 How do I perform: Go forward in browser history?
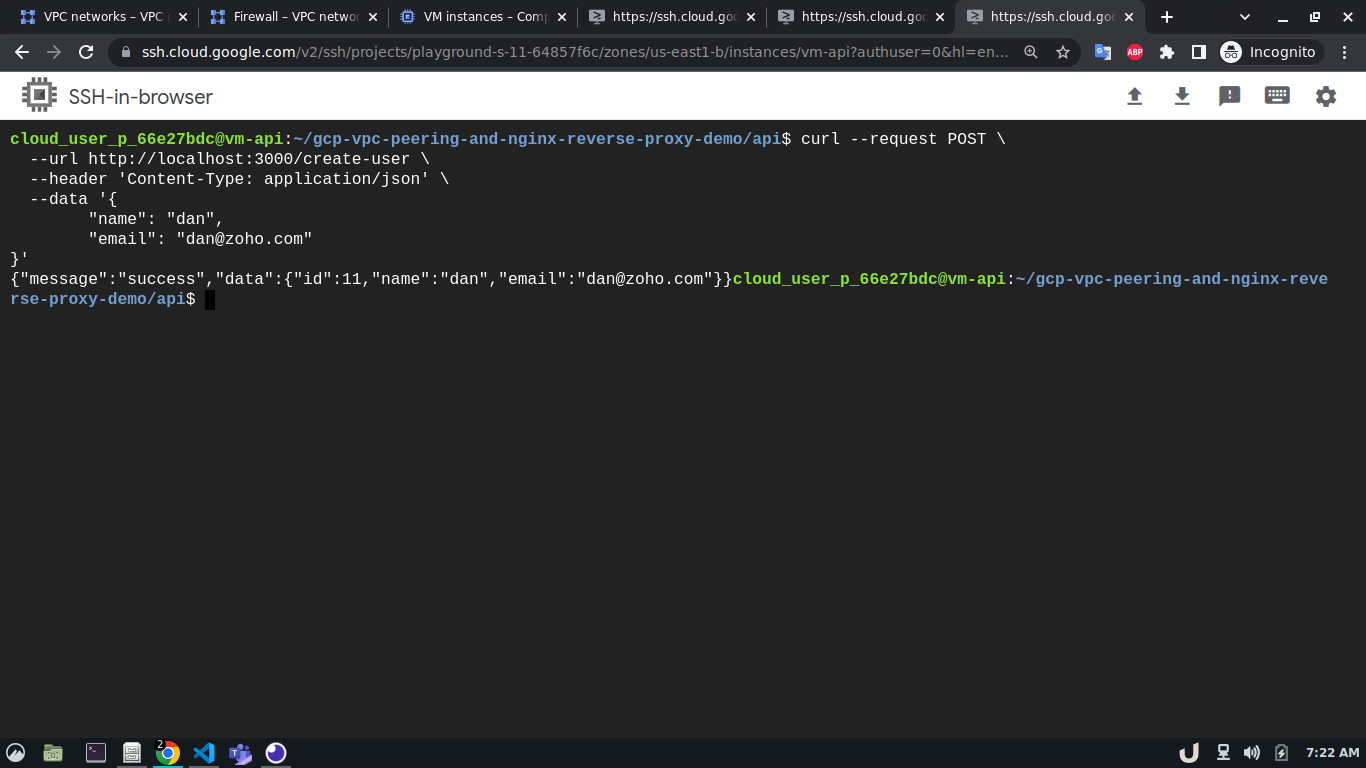click(x=54, y=52)
